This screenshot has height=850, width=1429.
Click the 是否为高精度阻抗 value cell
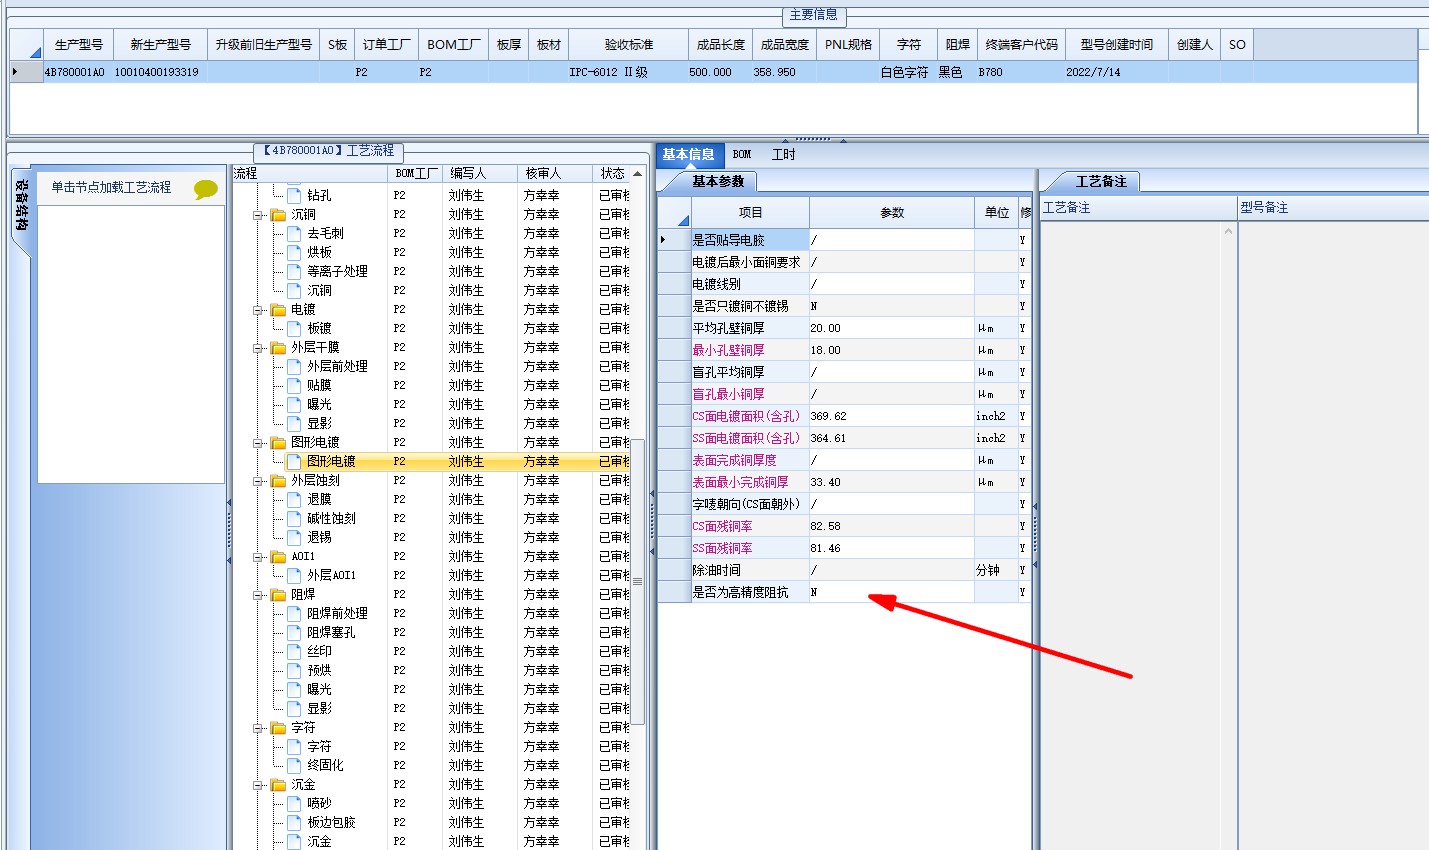tap(891, 592)
